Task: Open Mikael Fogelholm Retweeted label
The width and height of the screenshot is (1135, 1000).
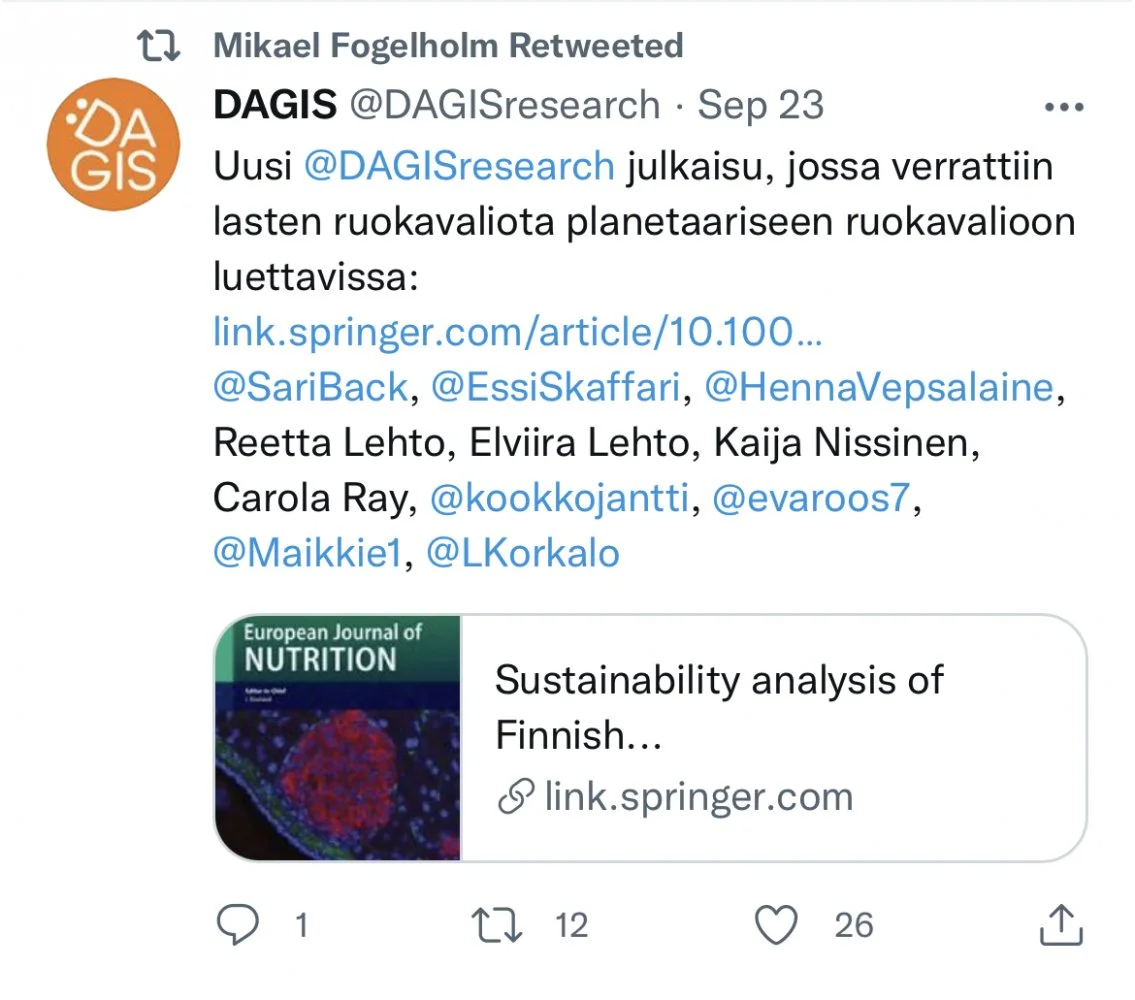Action: (x=448, y=45)
